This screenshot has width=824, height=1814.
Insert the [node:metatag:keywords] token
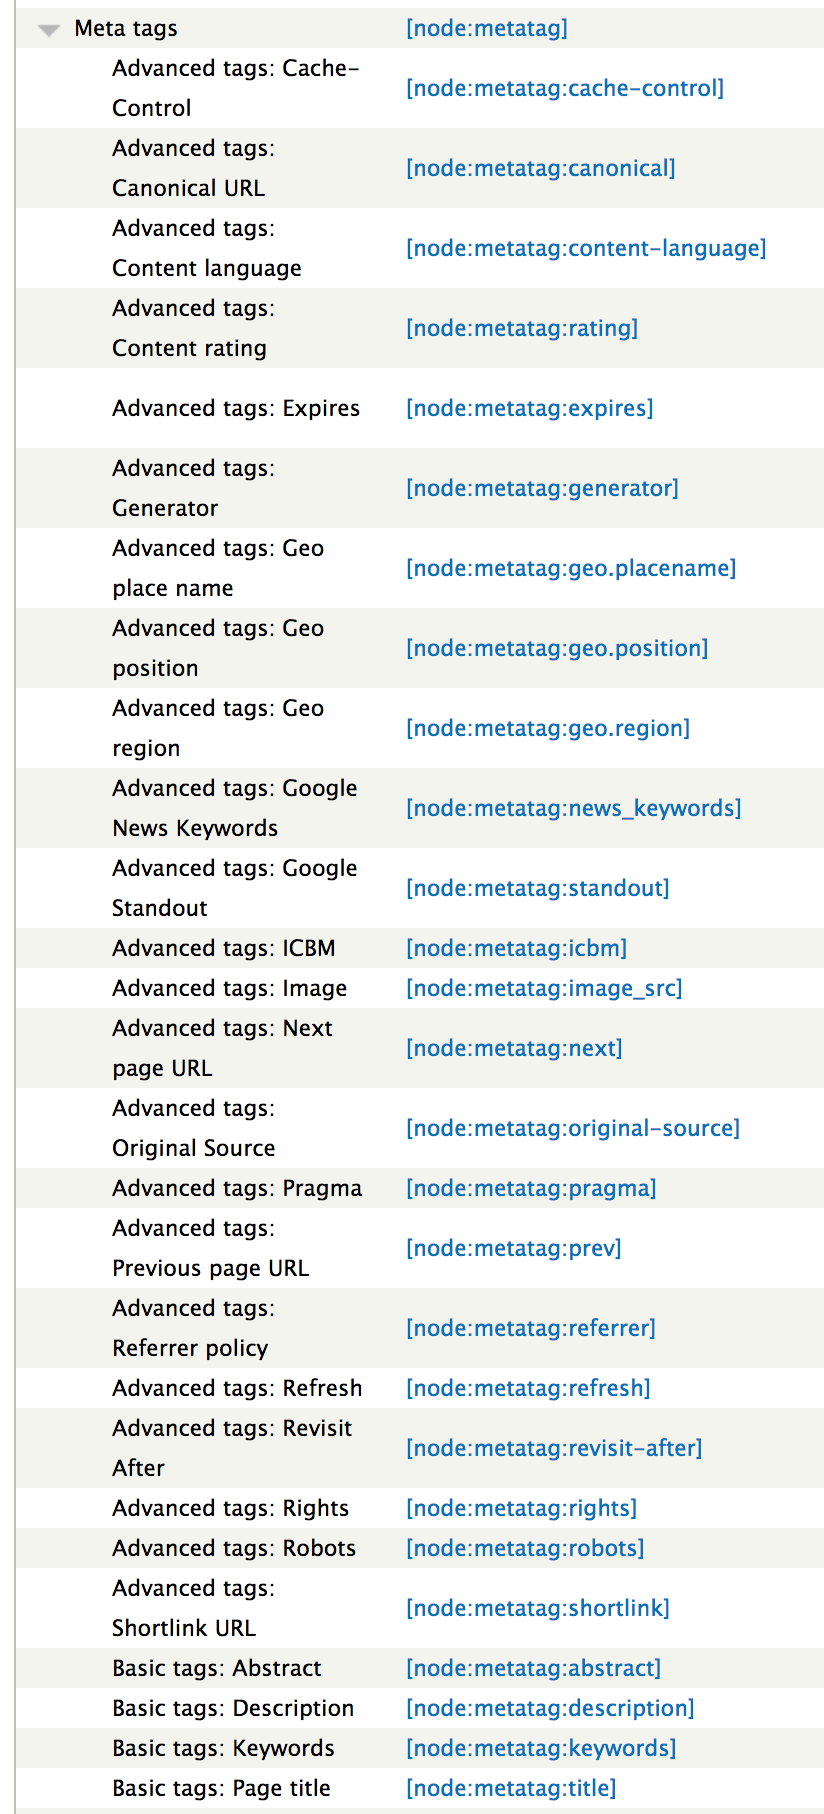pyautogui.click(x=541, y=1748)
